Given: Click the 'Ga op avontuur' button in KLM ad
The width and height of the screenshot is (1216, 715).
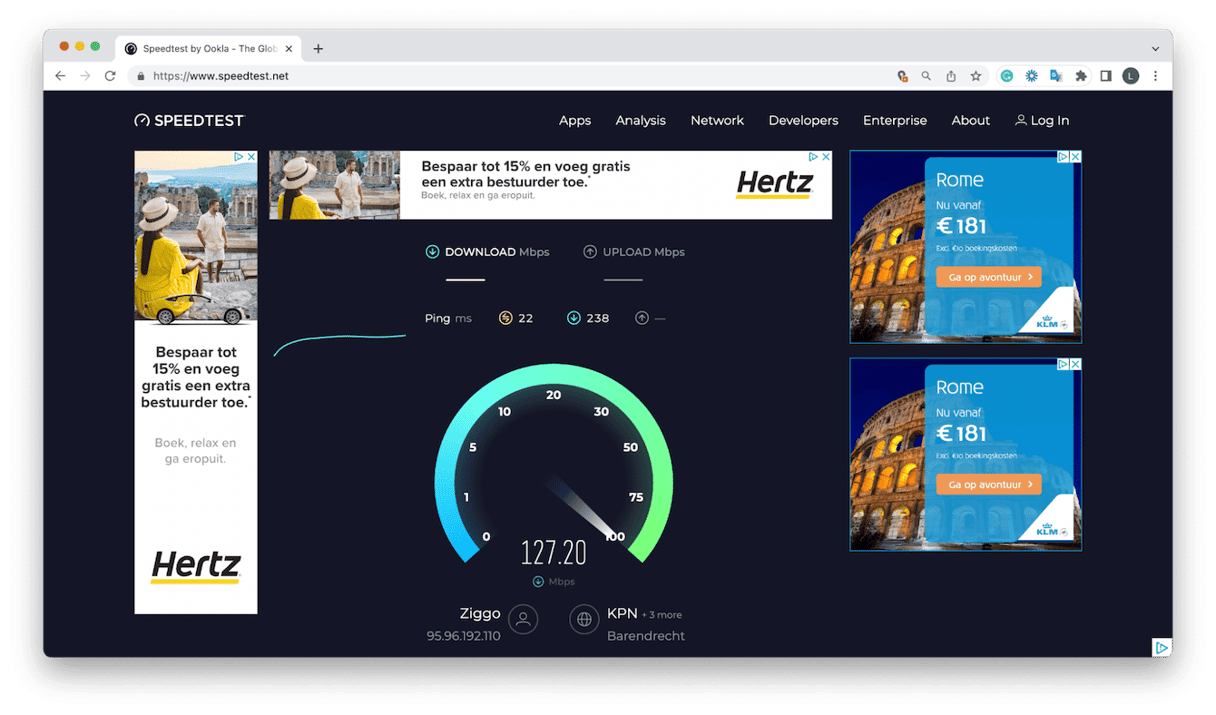Looking at the screenshot, I should (x=988, y=276).
